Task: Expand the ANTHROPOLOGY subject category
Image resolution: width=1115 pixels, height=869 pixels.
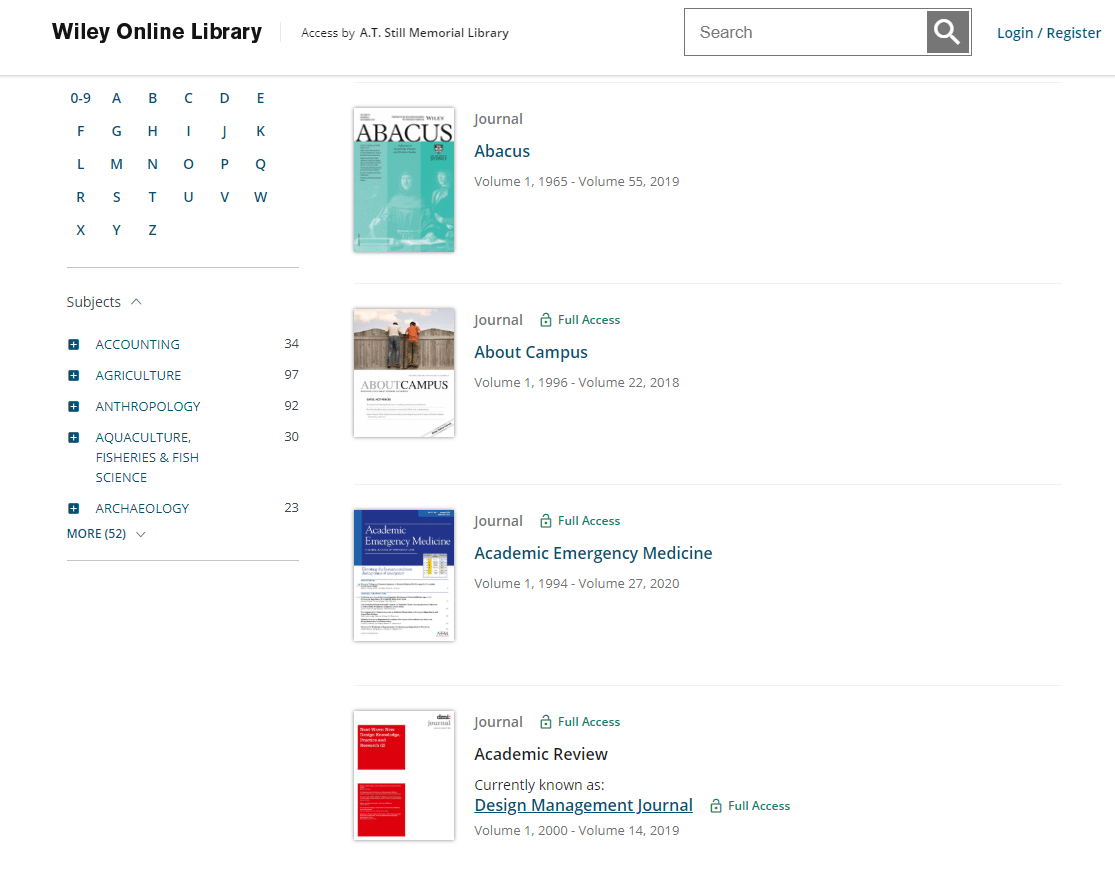Action: pyautogui.click(x=73, y=405)
